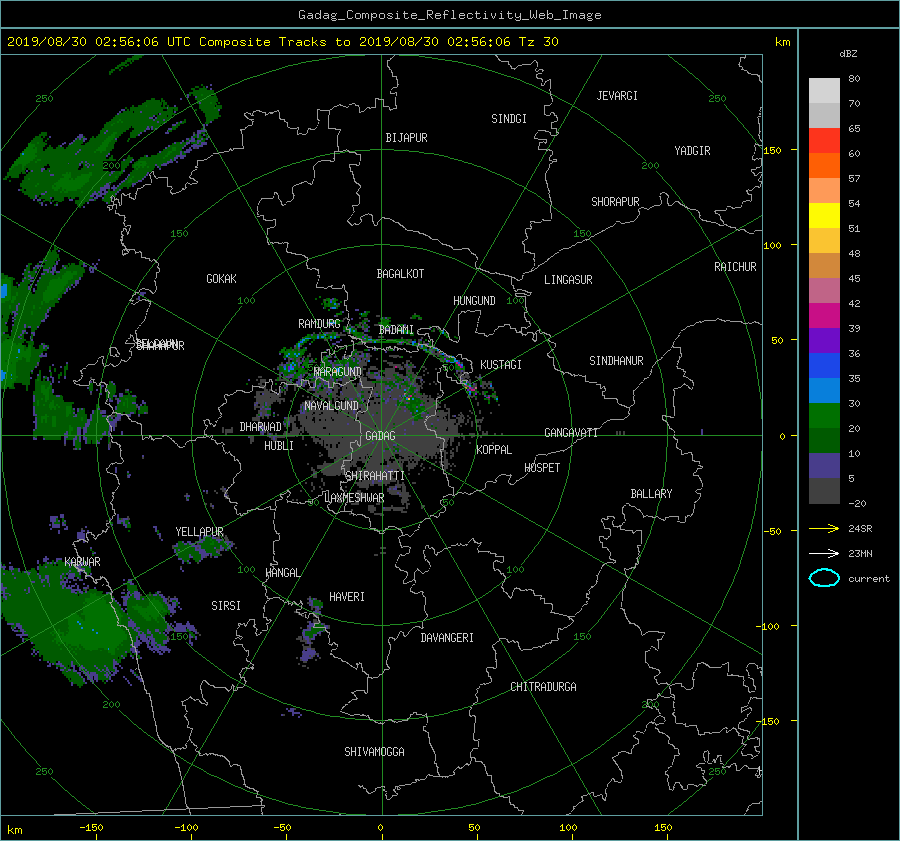
Task: Pick the purple 36-39 dBZ swatch
Action: 824,340
